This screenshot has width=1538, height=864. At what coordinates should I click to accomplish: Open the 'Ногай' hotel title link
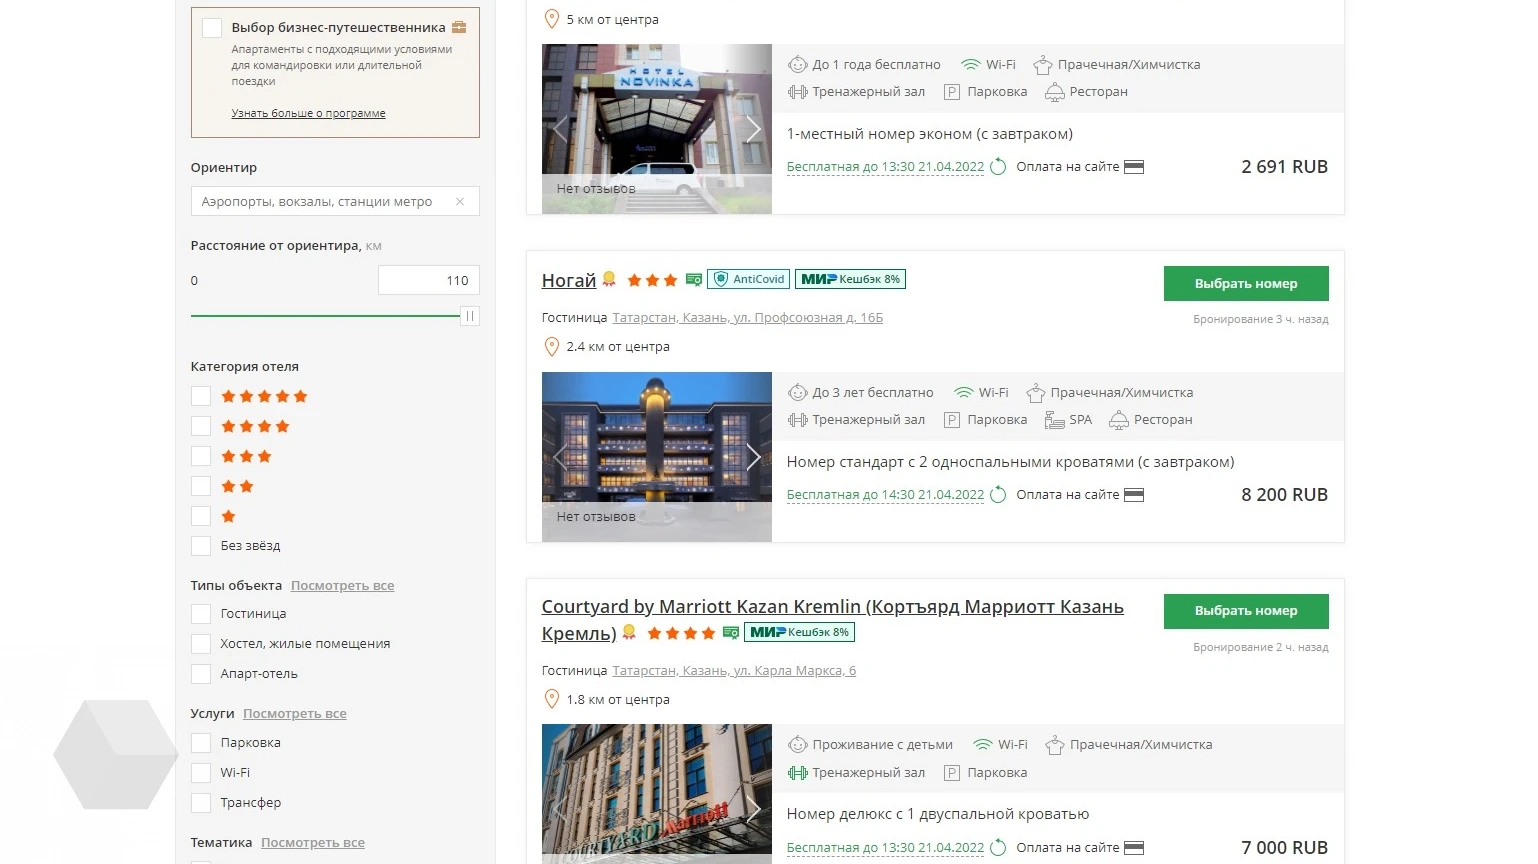point(569,280)
